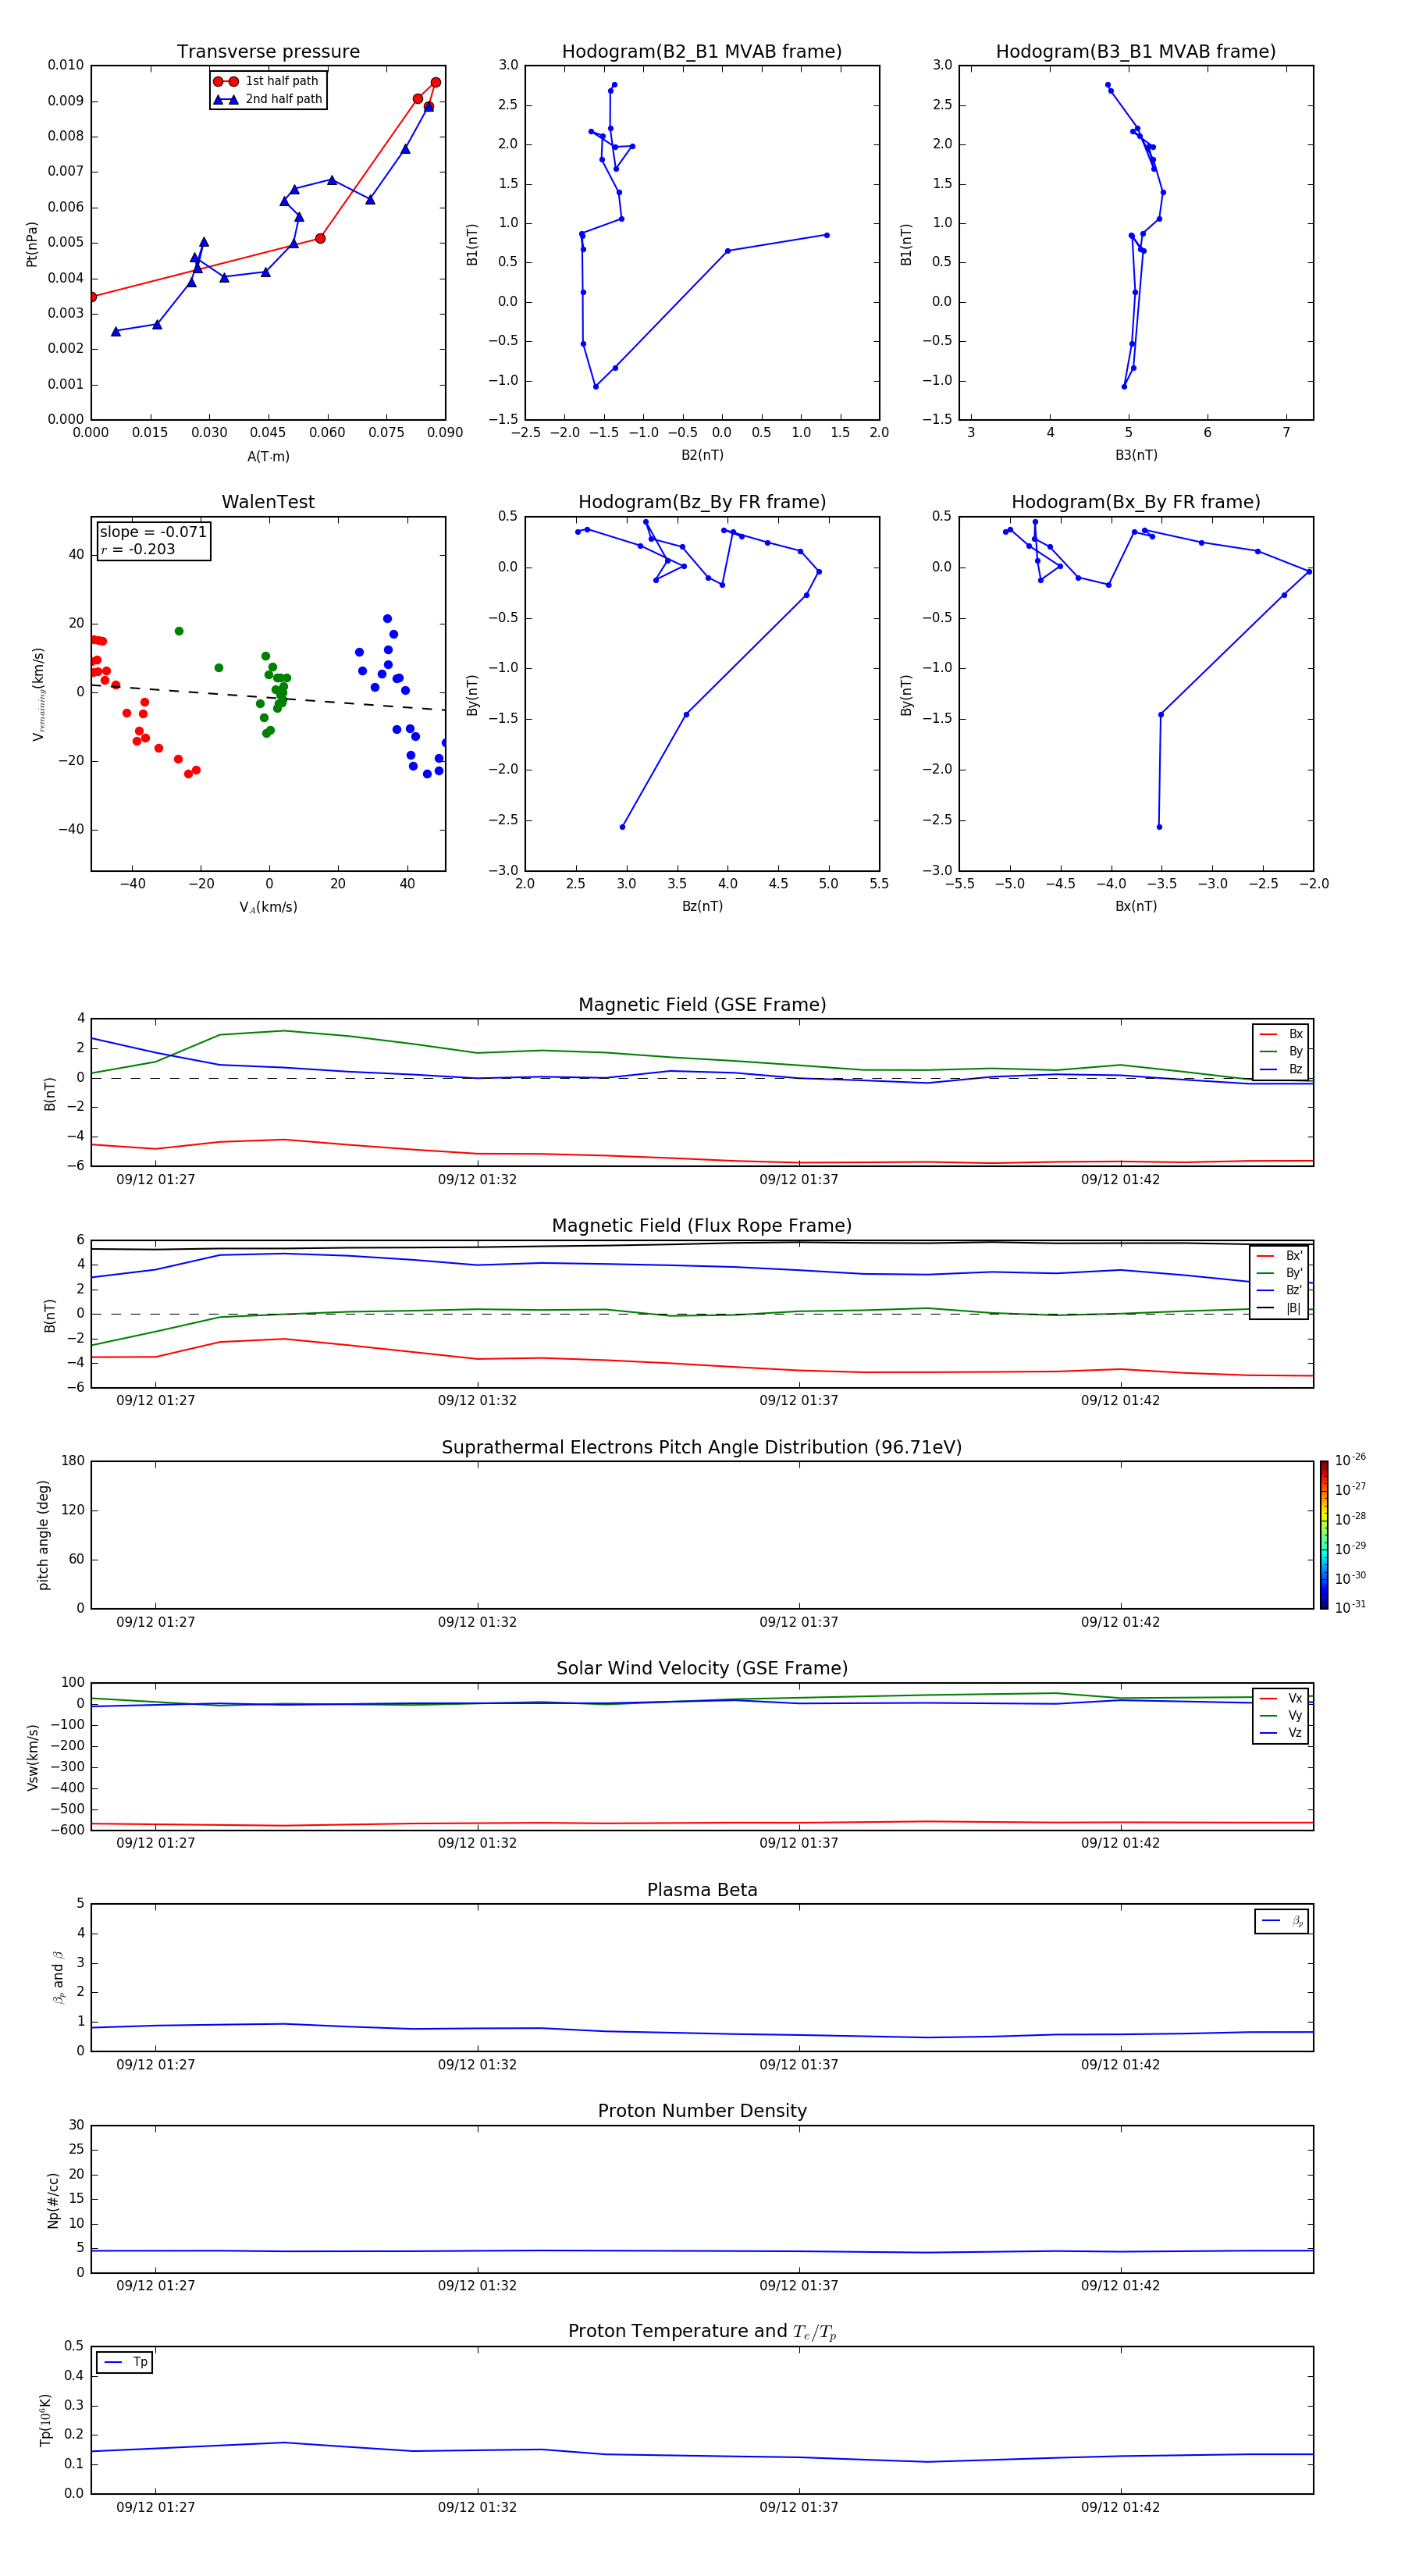Click the "Hodogram(B2_B1 MVAB frame)" title

(x=702, y=52)
